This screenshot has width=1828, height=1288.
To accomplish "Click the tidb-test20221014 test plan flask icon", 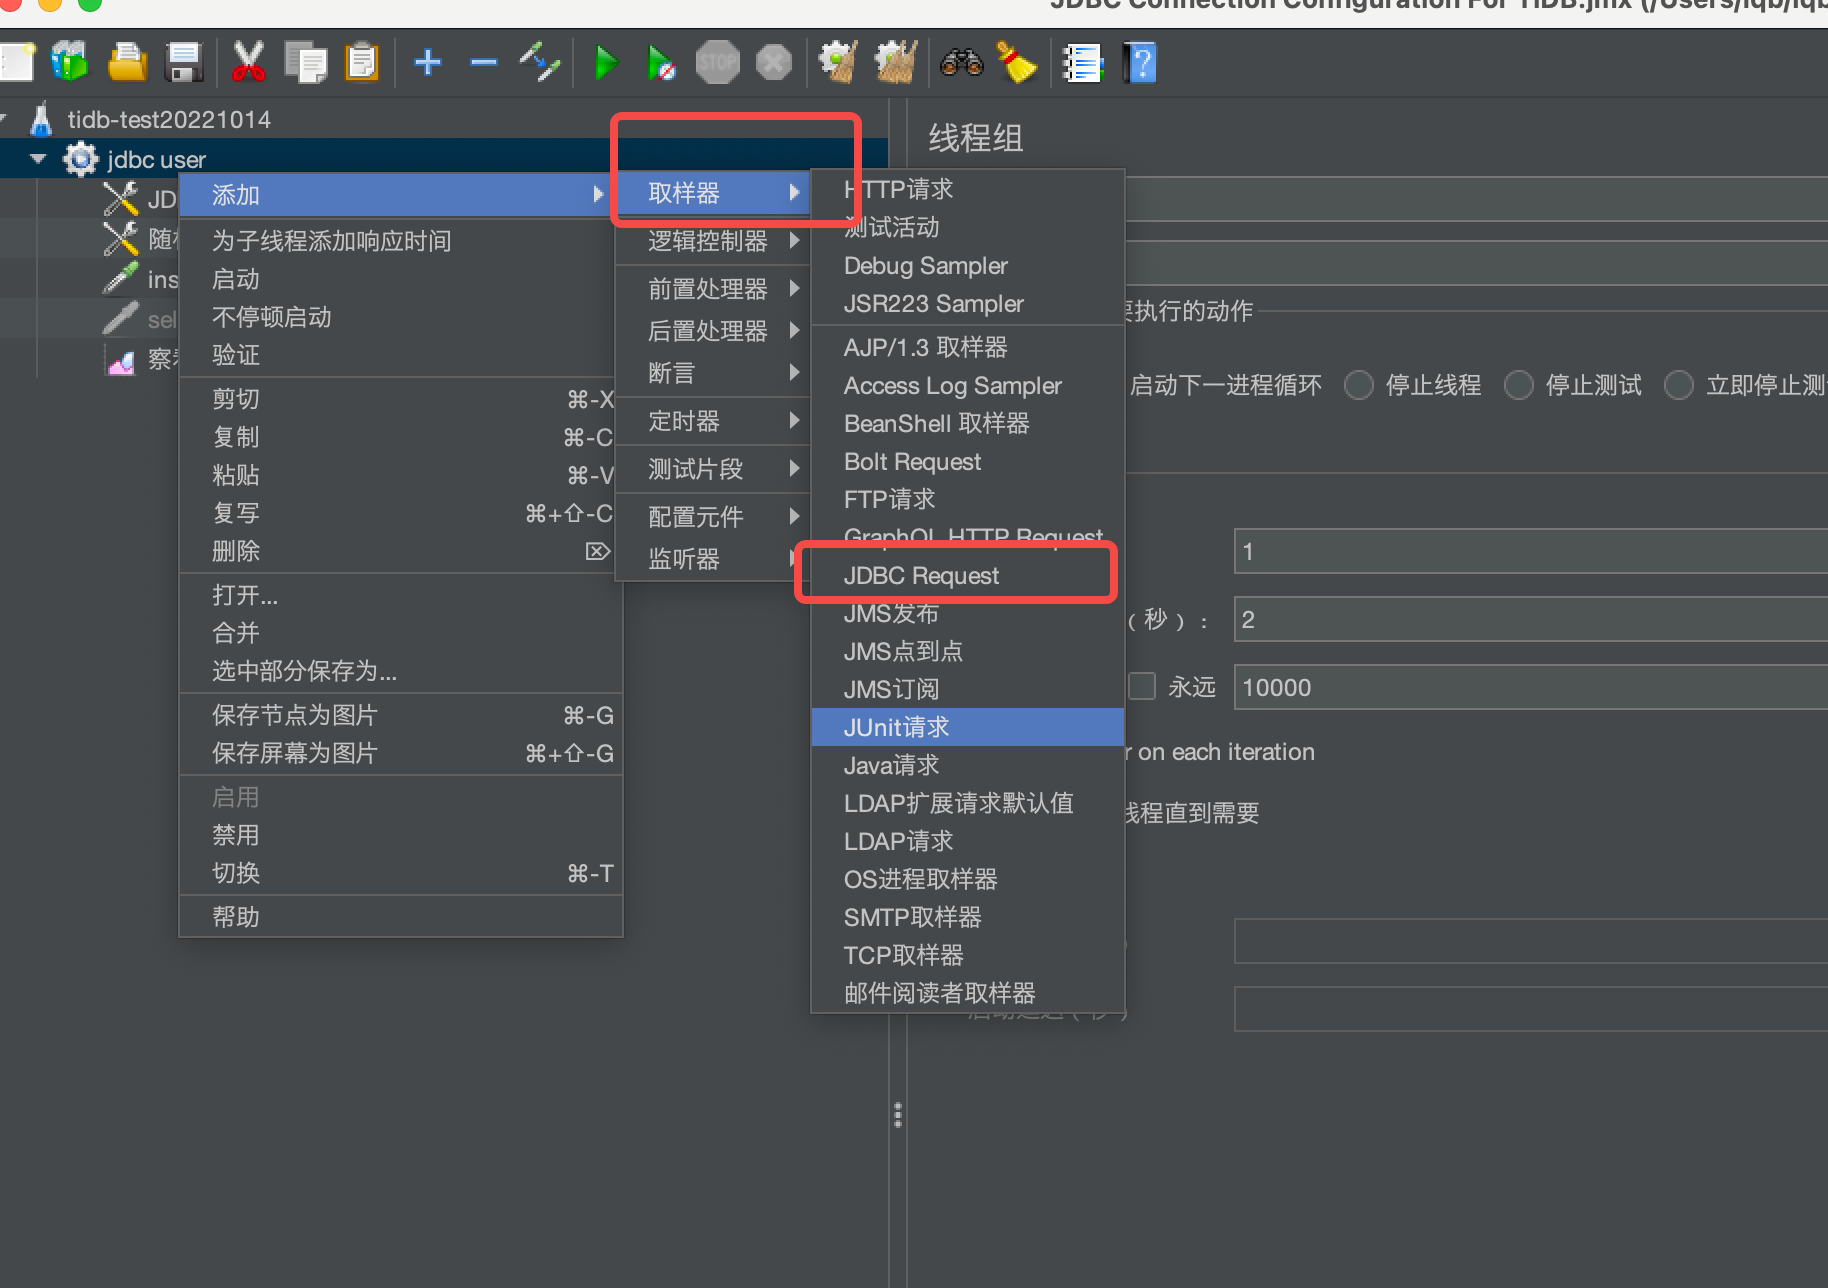I will (x=41, y=119).
